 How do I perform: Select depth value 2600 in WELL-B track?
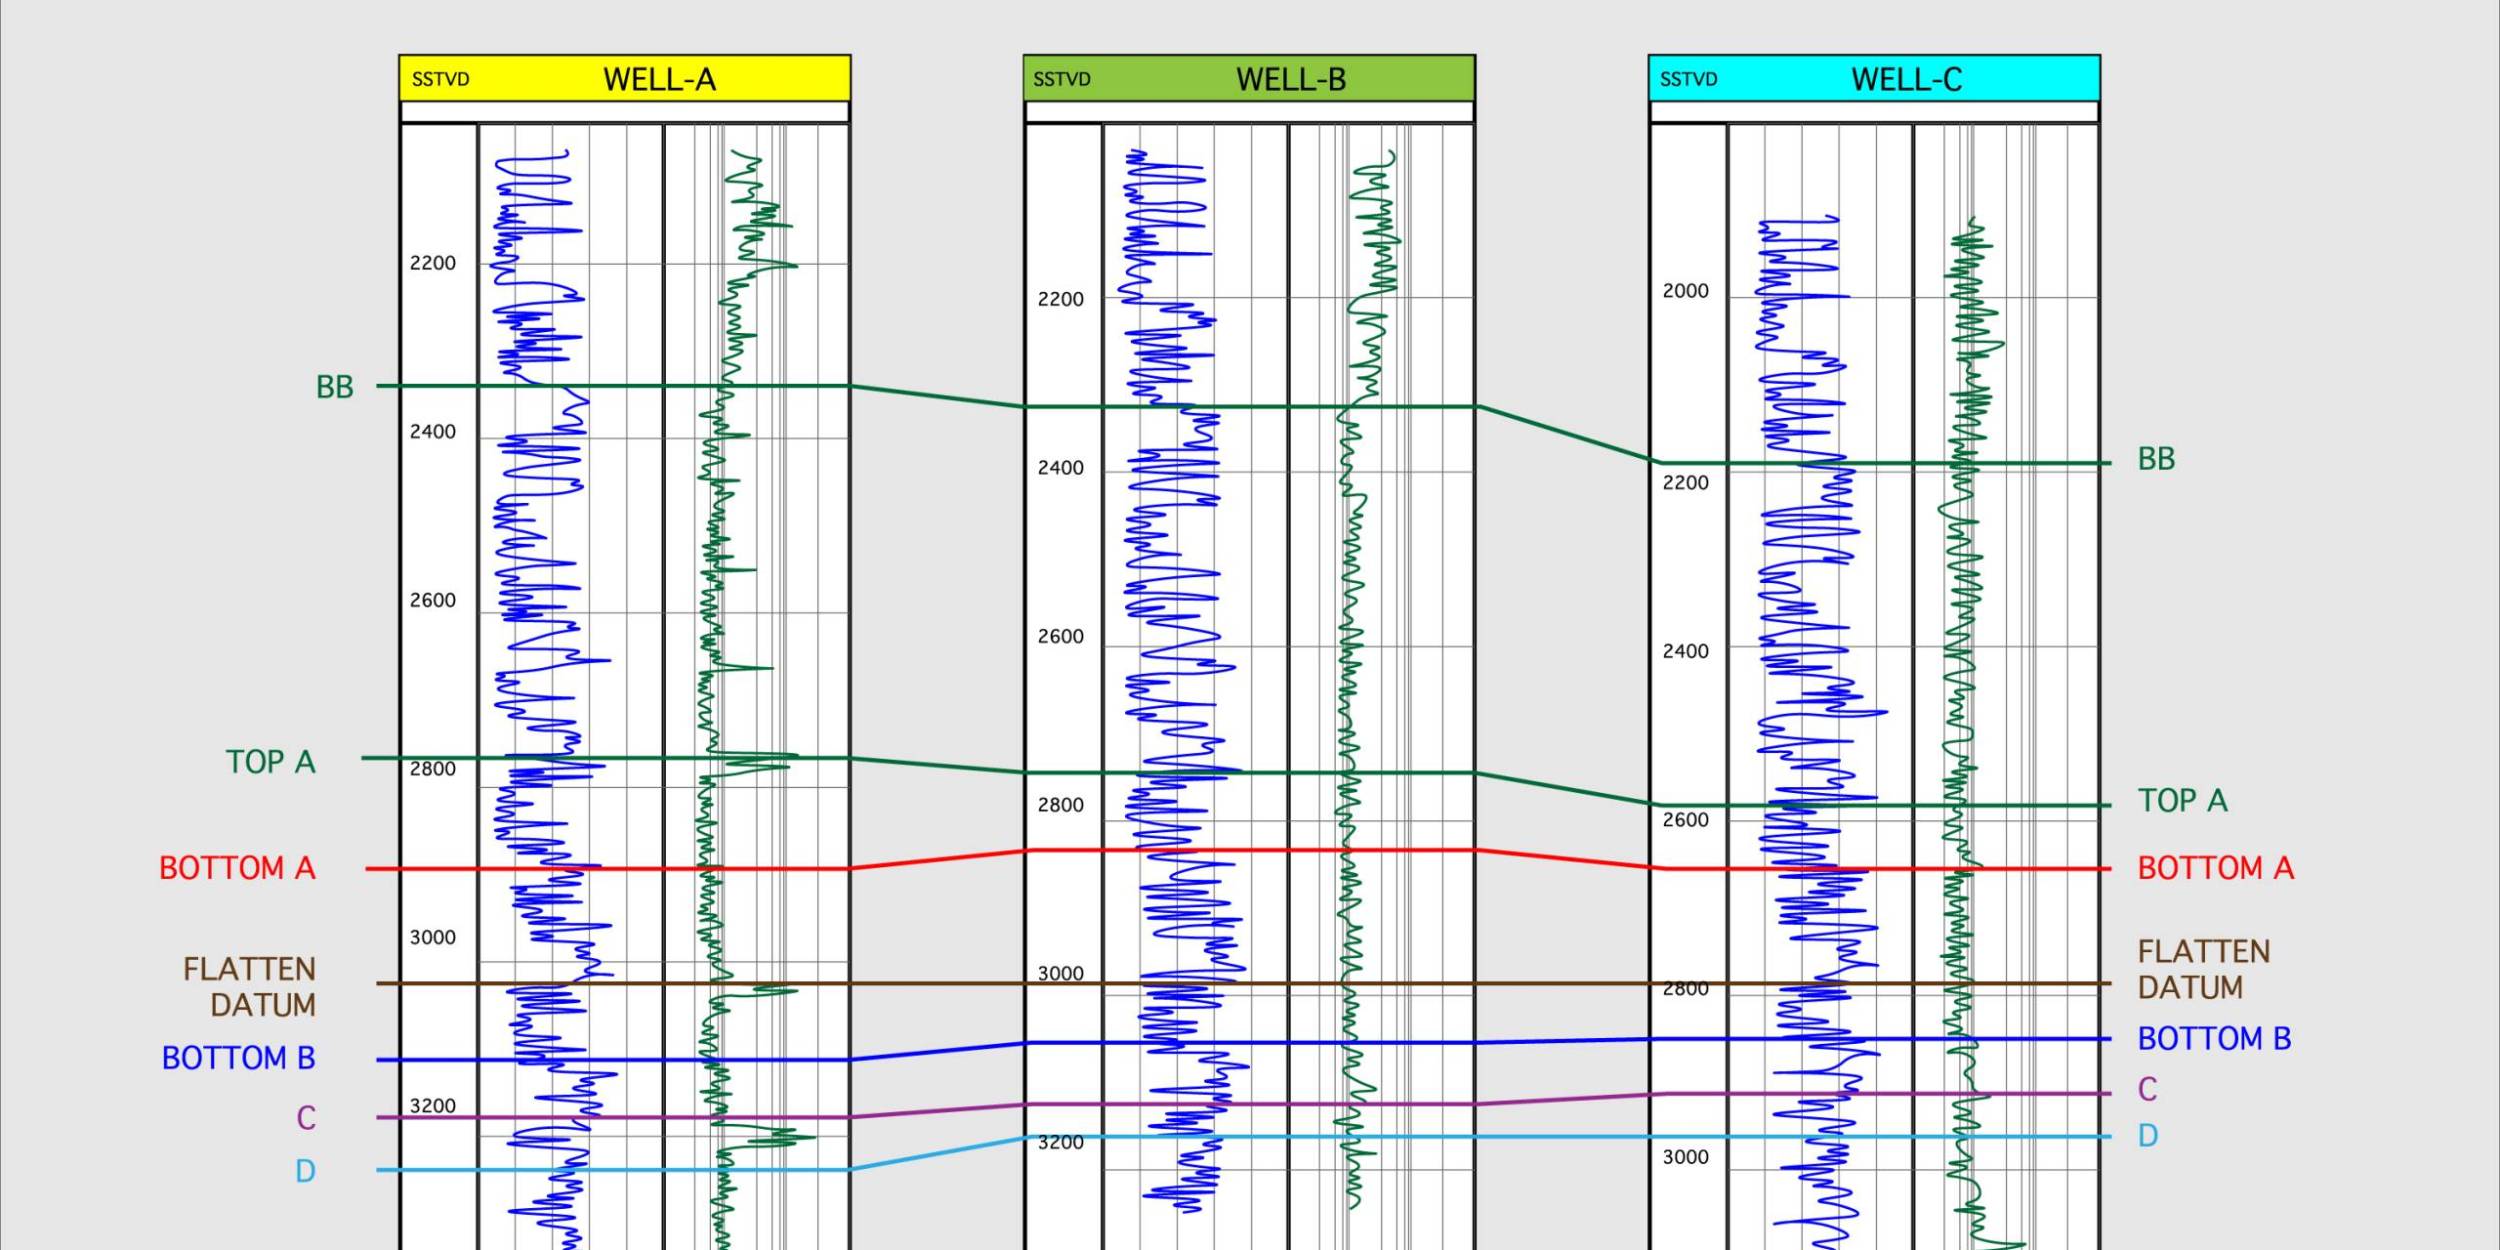[1060, 637]
